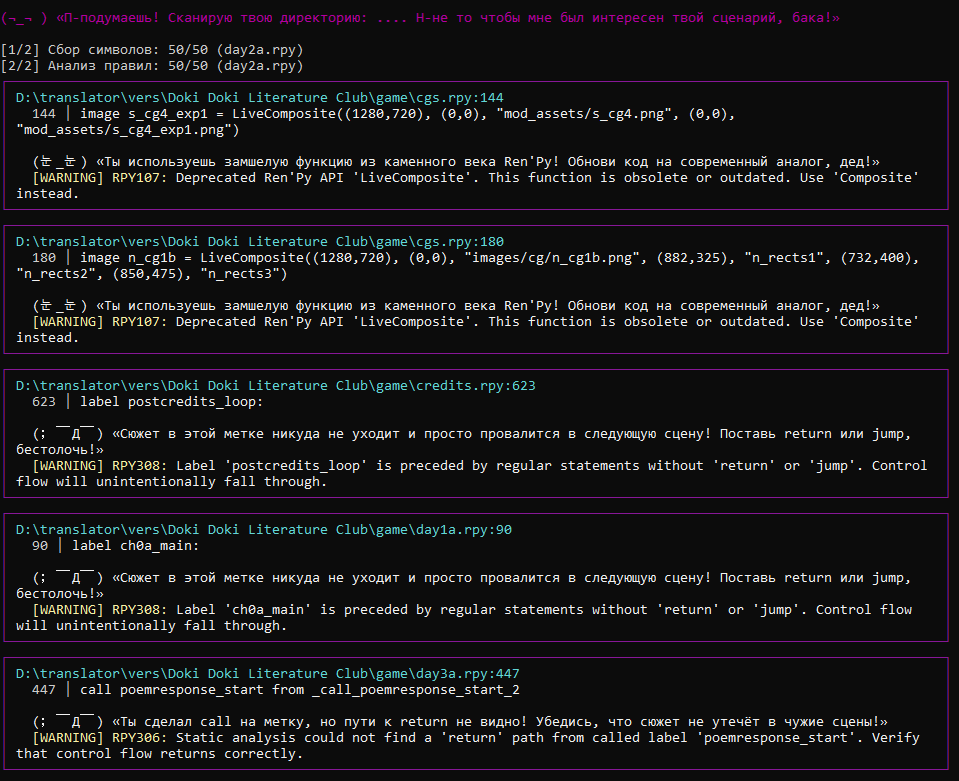959x781 pixels.
Task: Click the crying kaomoji in ch0a_main warning
Action: 68,578
